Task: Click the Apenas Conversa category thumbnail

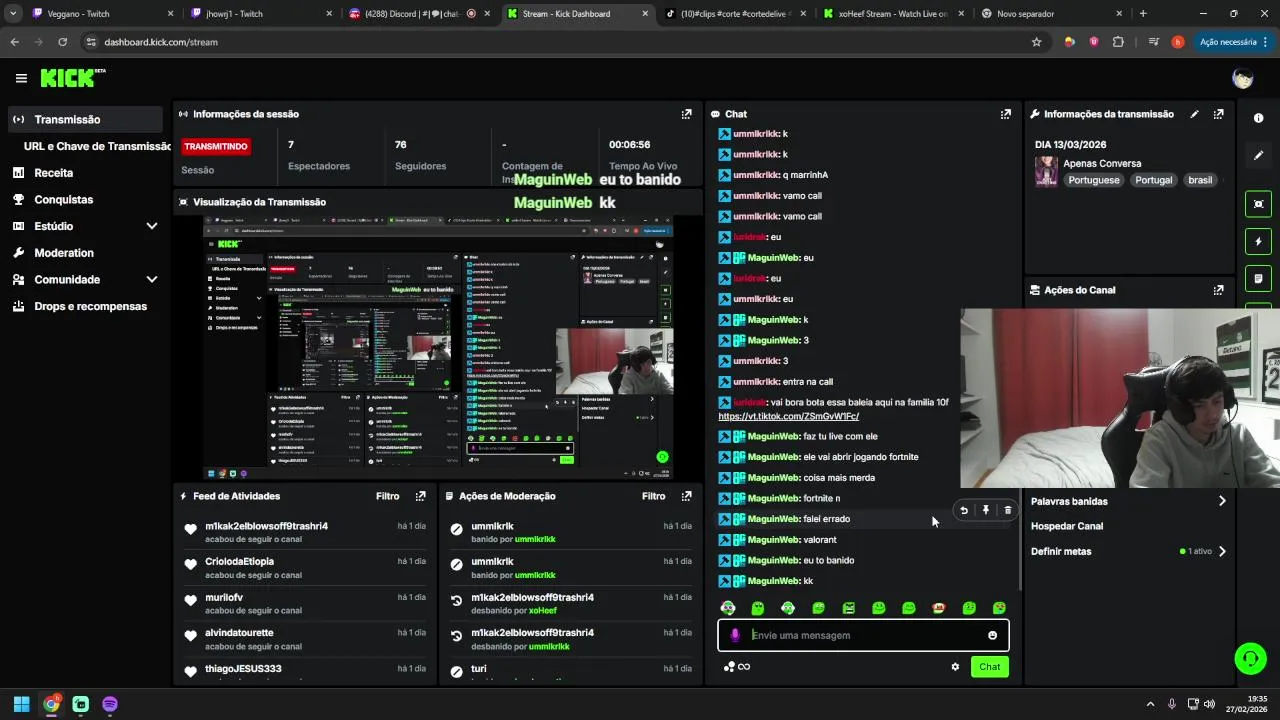Action: (x=1046, y=171)
